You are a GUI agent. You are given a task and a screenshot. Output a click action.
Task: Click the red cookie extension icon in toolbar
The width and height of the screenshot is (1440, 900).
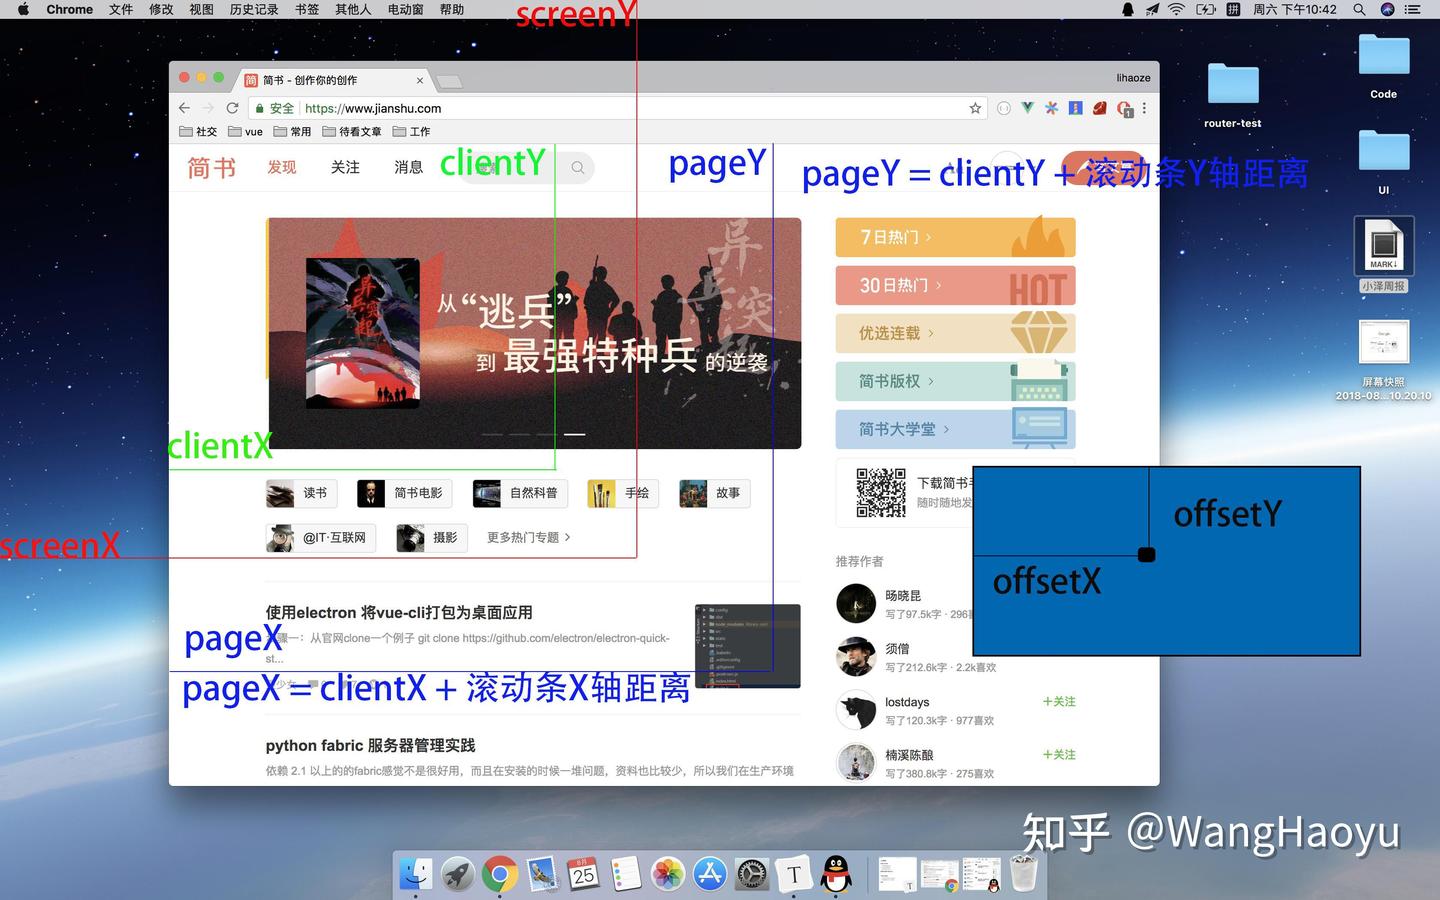tap(1099, 107)
